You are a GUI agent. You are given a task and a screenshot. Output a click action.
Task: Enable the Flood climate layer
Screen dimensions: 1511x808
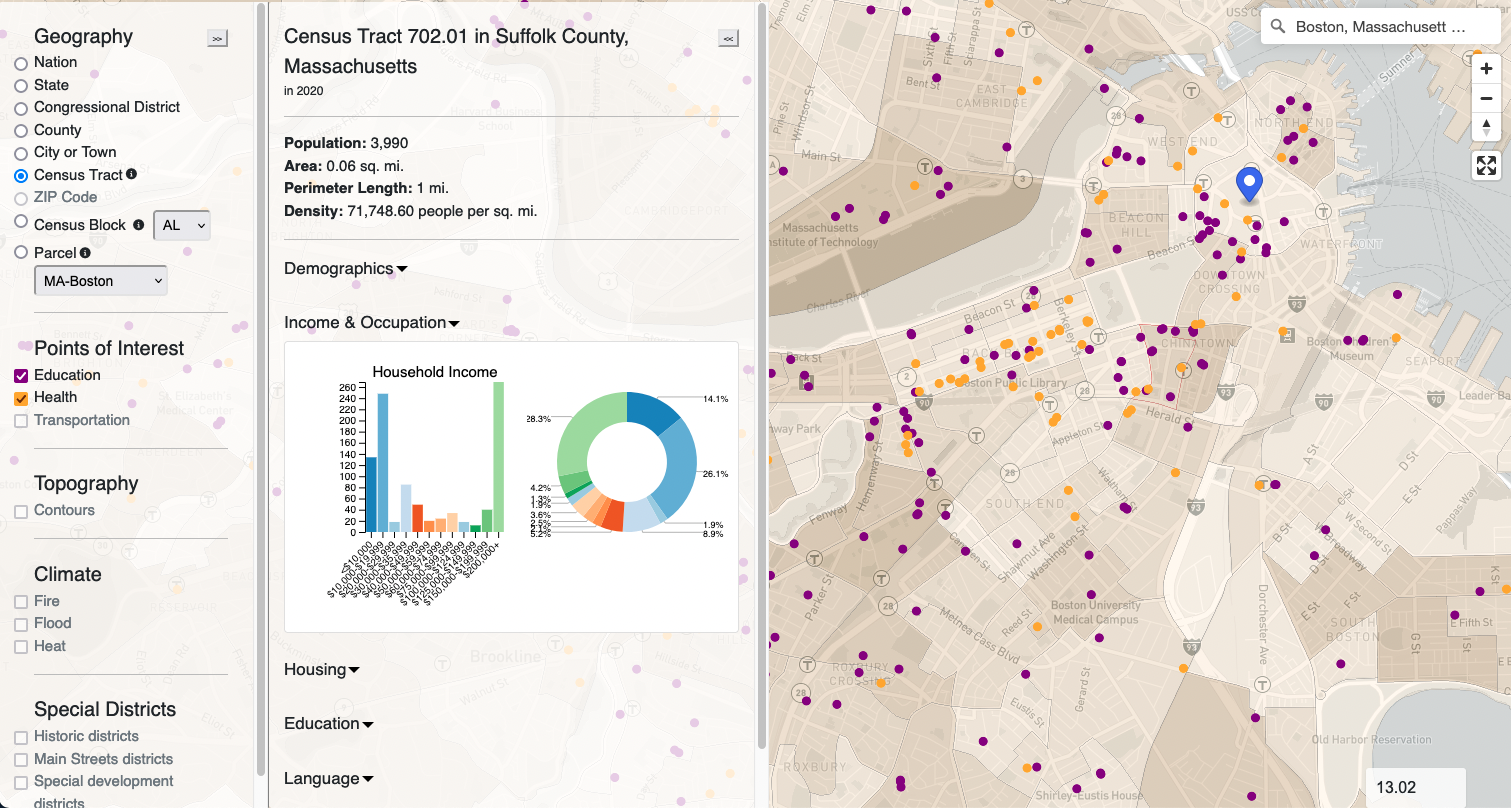click(21, 624)
